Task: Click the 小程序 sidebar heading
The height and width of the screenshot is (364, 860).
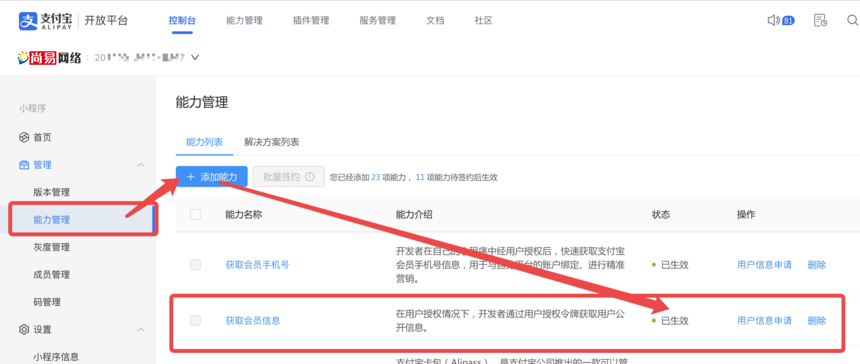Action: point(32,108)
